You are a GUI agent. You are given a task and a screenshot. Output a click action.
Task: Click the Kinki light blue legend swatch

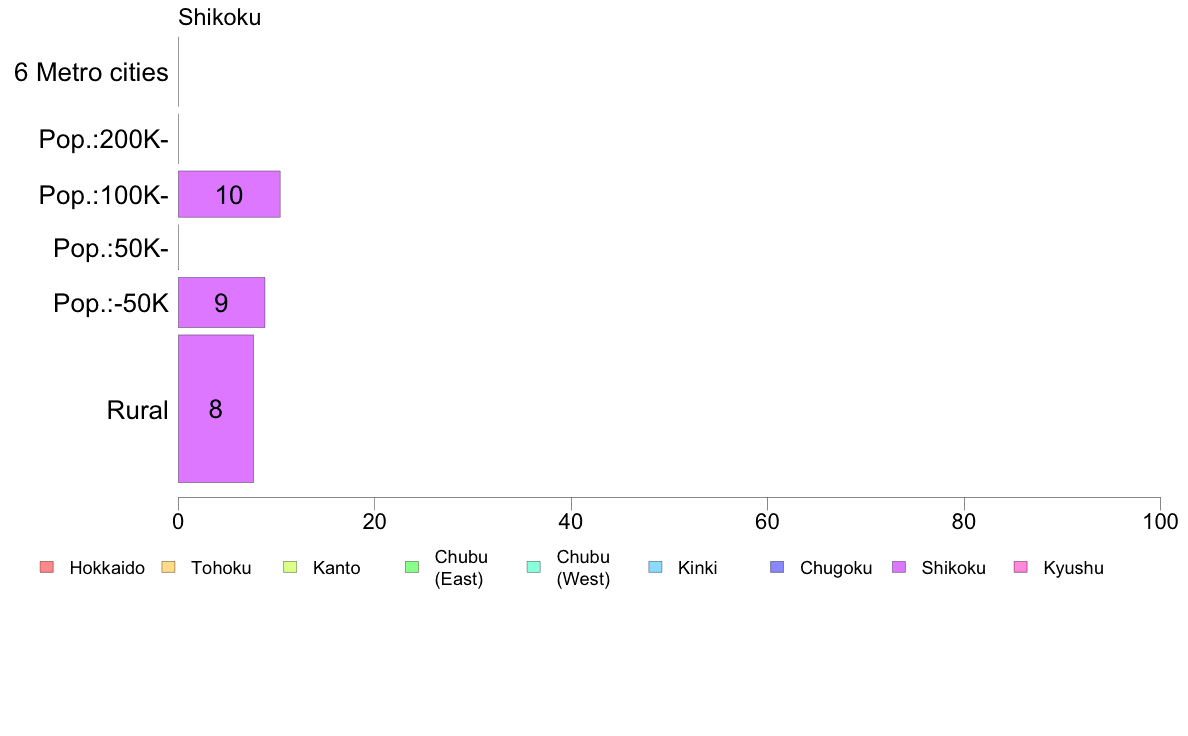point(655,567)
